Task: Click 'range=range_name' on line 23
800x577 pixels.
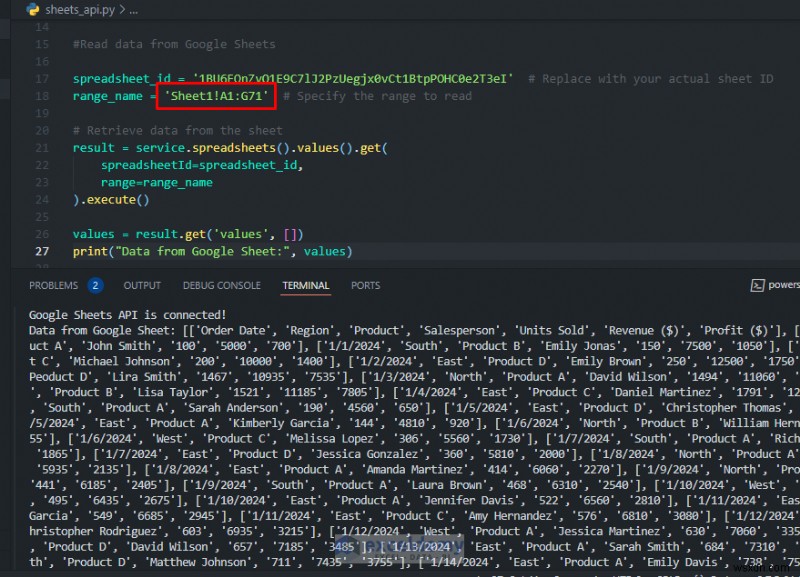Action: point(157,182)
